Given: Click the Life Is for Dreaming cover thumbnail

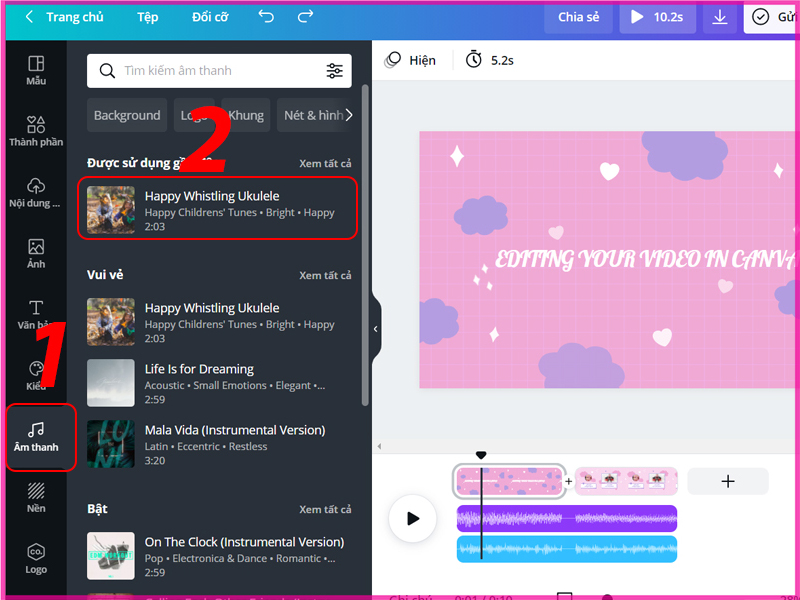Looking at the screenshot, I should [111, 383].
